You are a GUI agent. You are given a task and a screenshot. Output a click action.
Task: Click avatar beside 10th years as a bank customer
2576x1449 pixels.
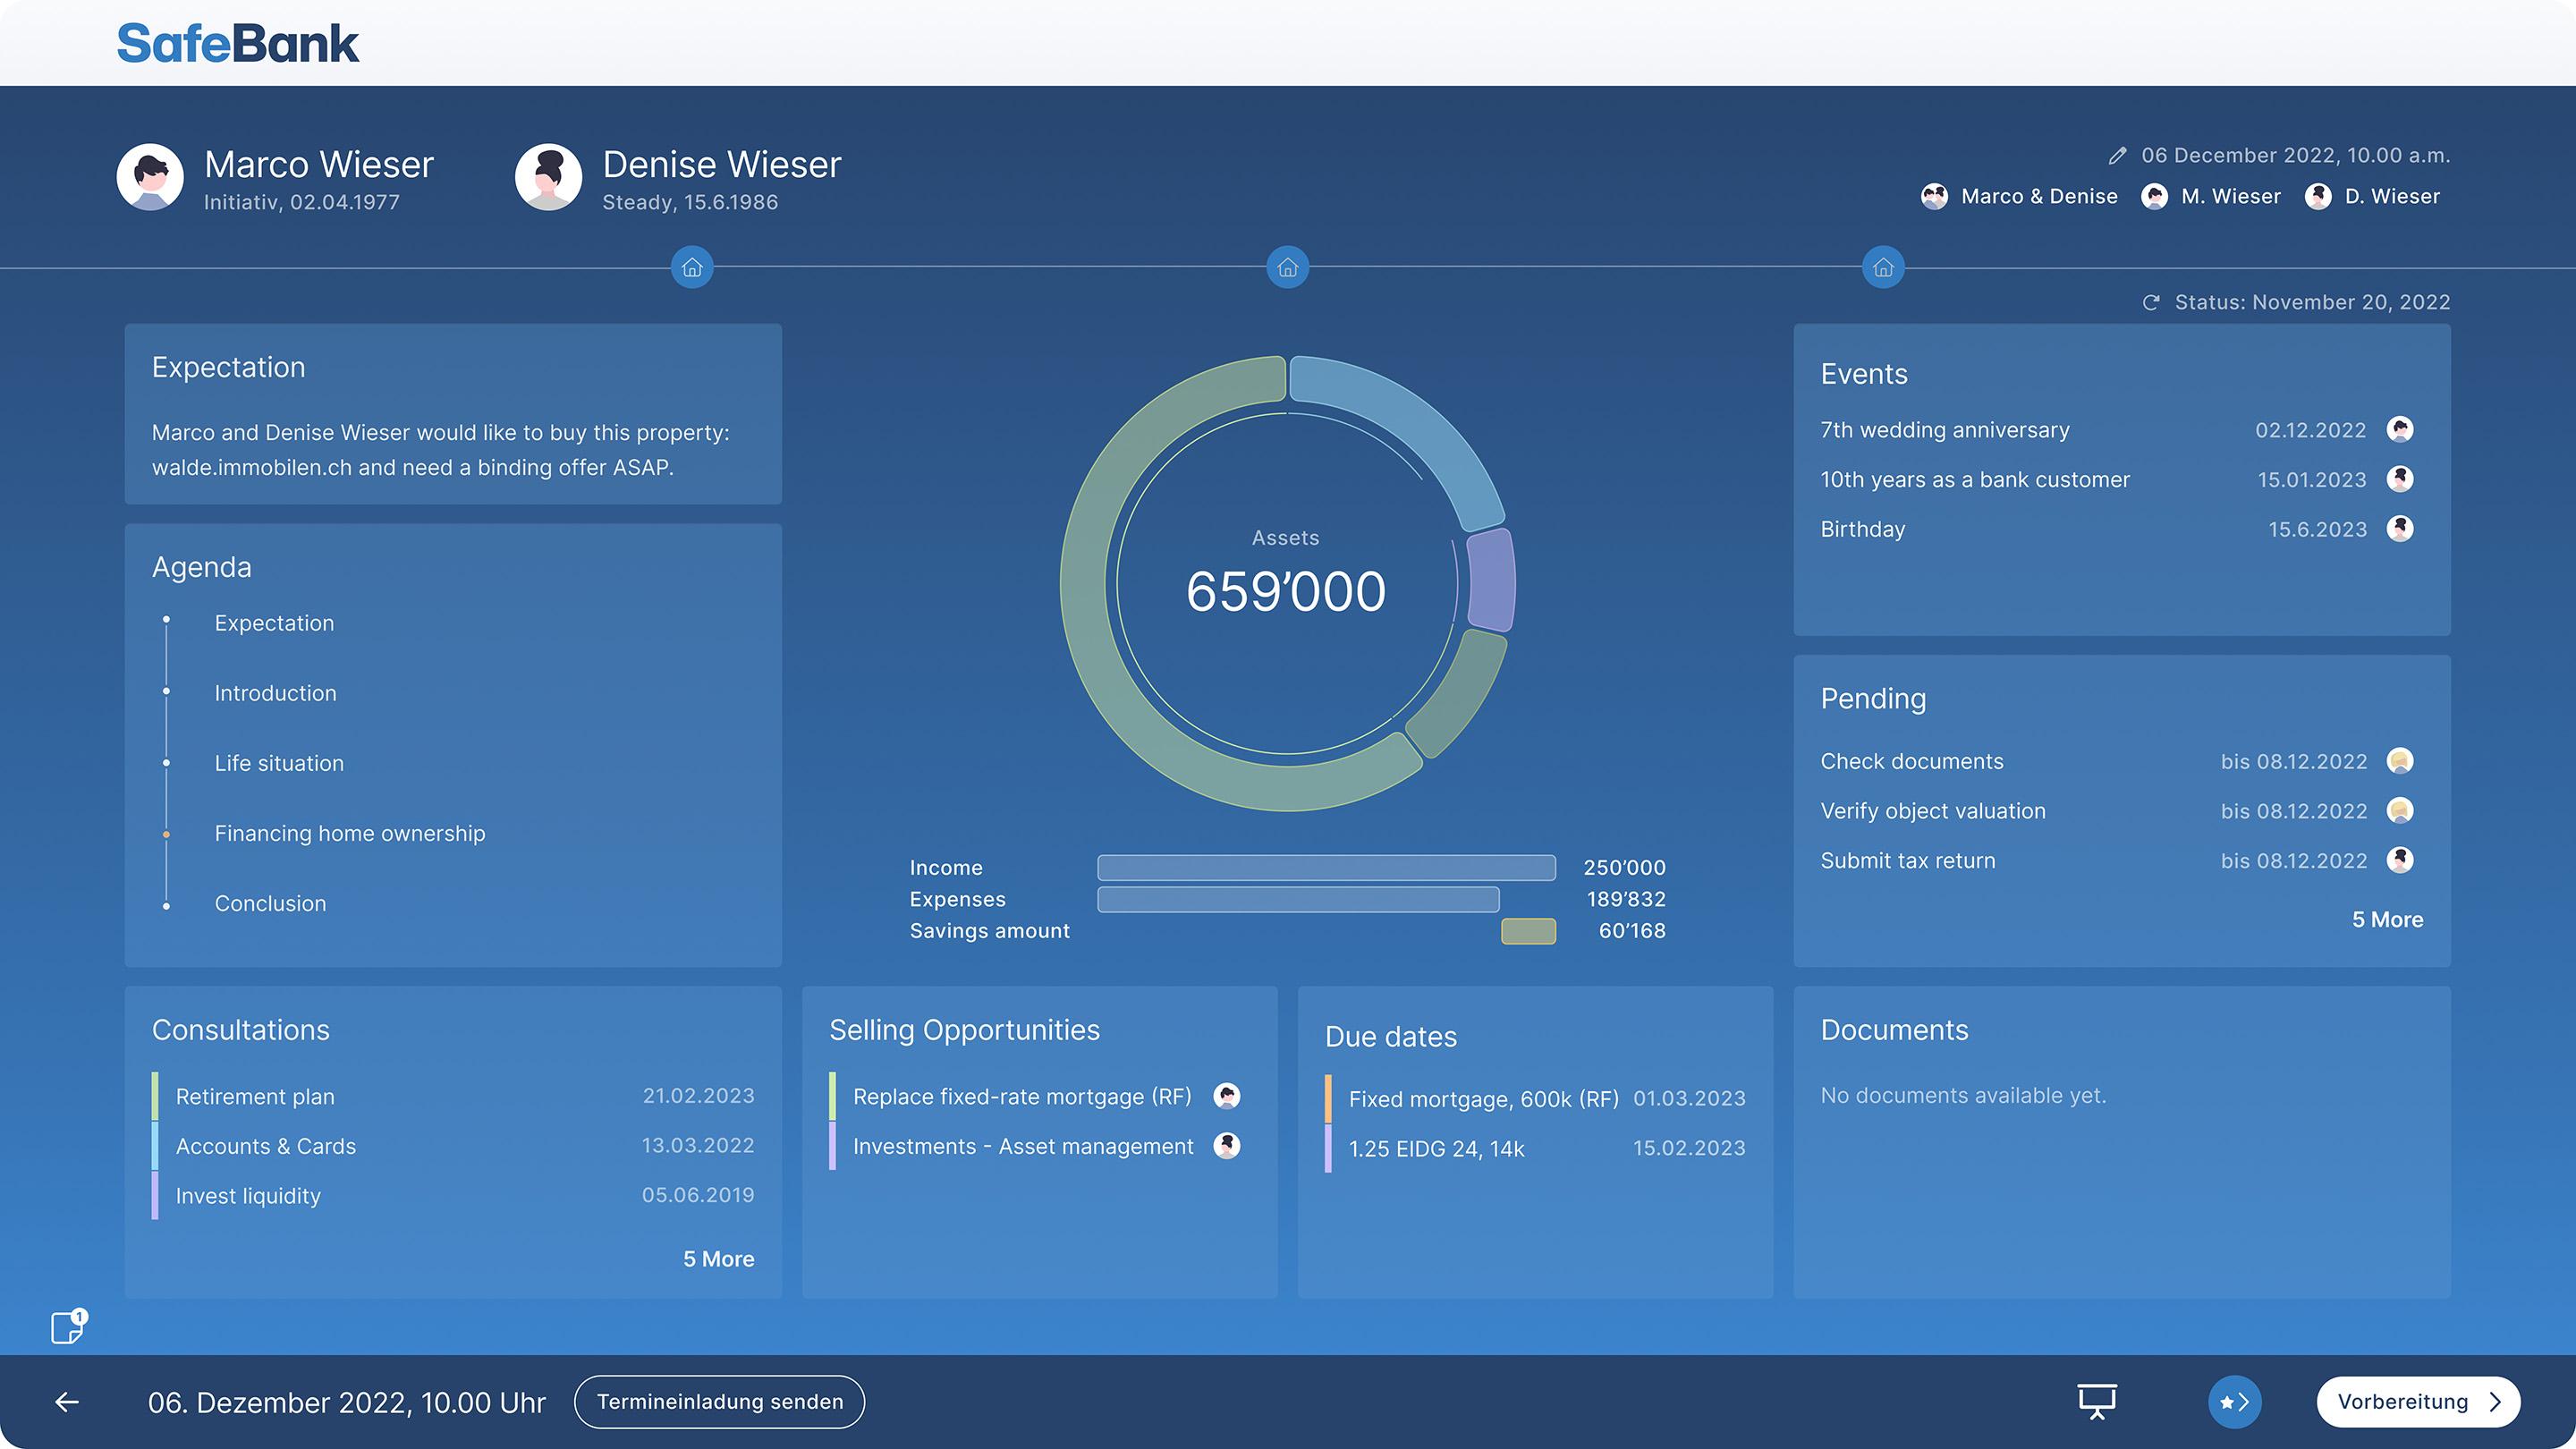pos(2400,479)
